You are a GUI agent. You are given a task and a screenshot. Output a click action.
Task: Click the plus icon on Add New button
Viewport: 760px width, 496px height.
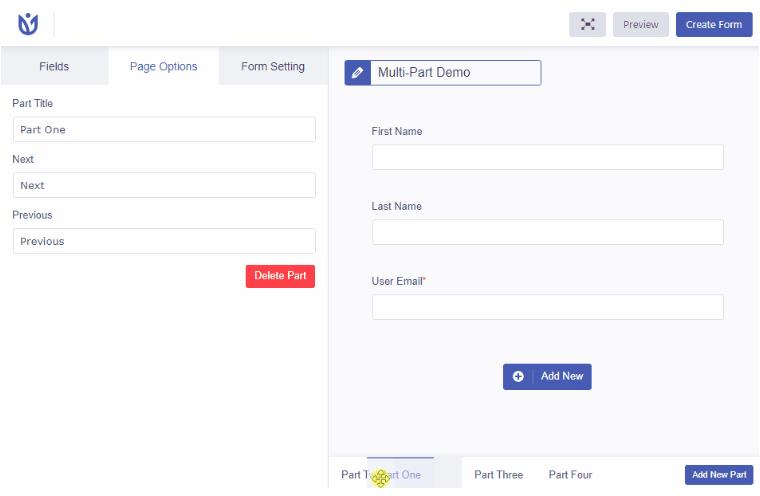518,377
